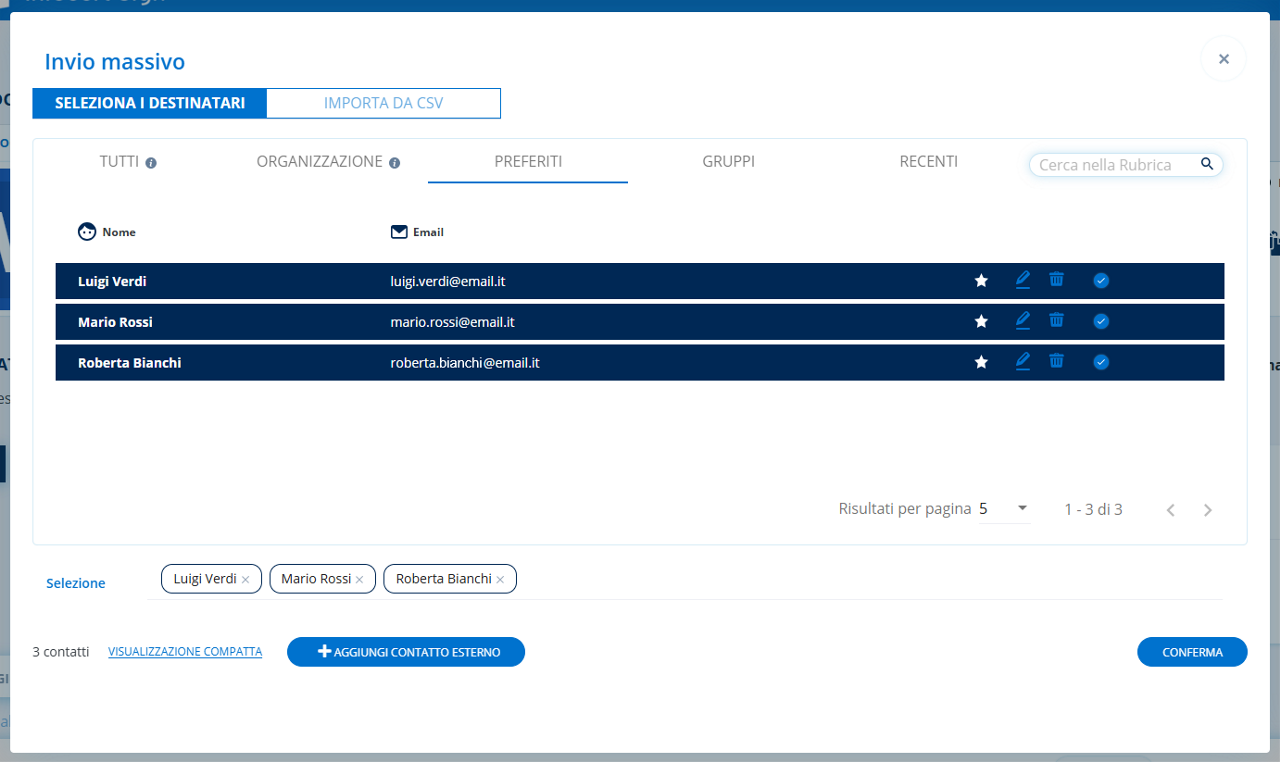The image size is (1280, 762).
Task: Open Risultati per pagina dropdown
Action: [1004, 509]
